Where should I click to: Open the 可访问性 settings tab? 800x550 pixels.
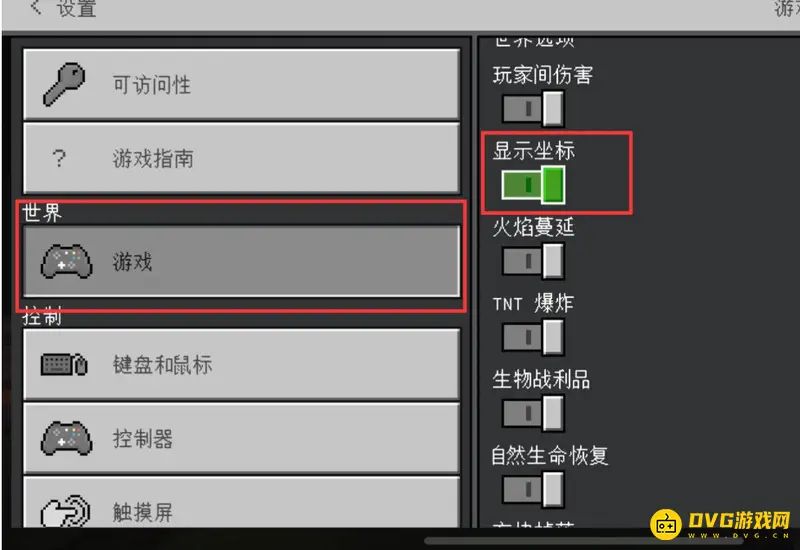click(241, 85)
